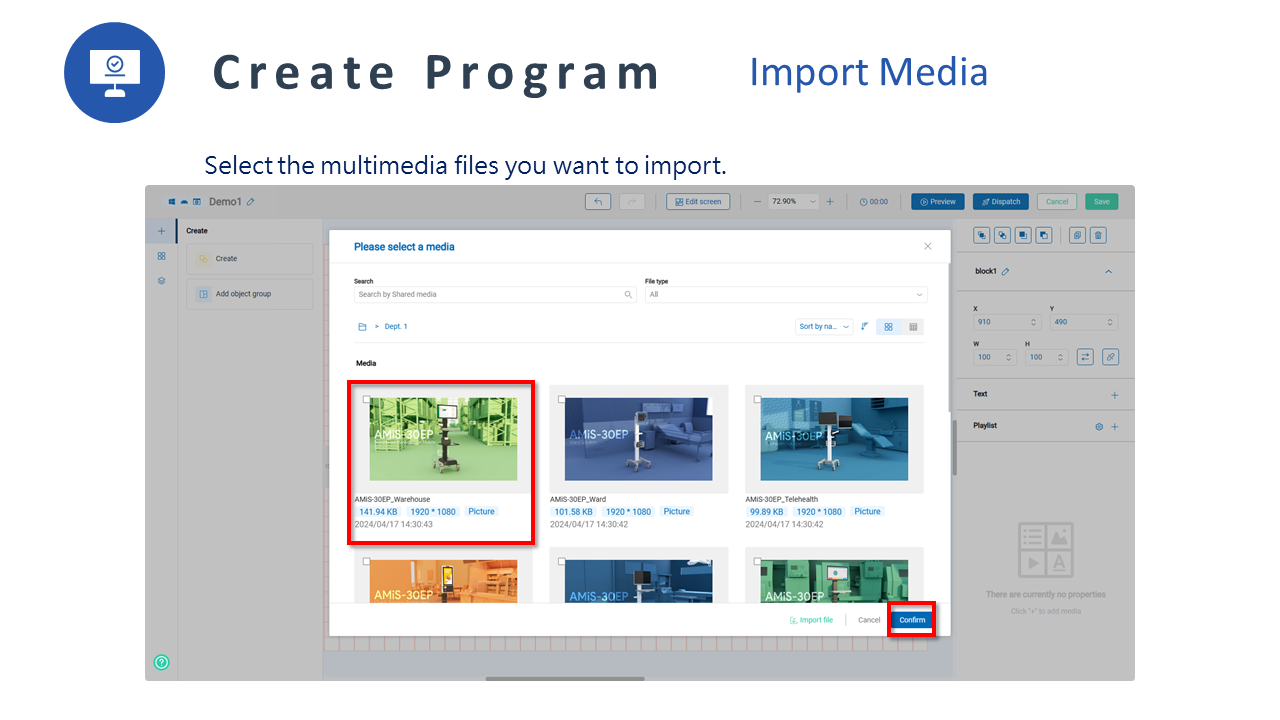The image size is (1280, 720).
Task: Click the Dept. 1 breadcrumb folder
Action: click(x=396, y=327)
